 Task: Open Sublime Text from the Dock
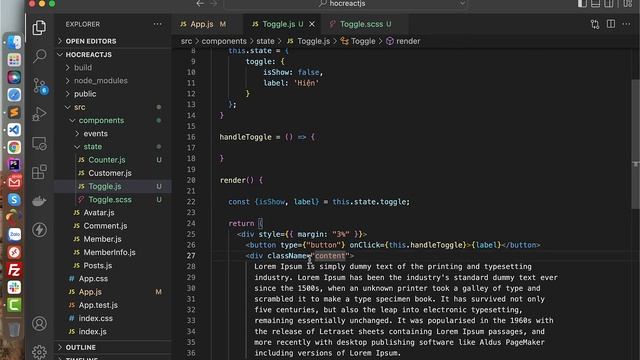coord(14,112)
